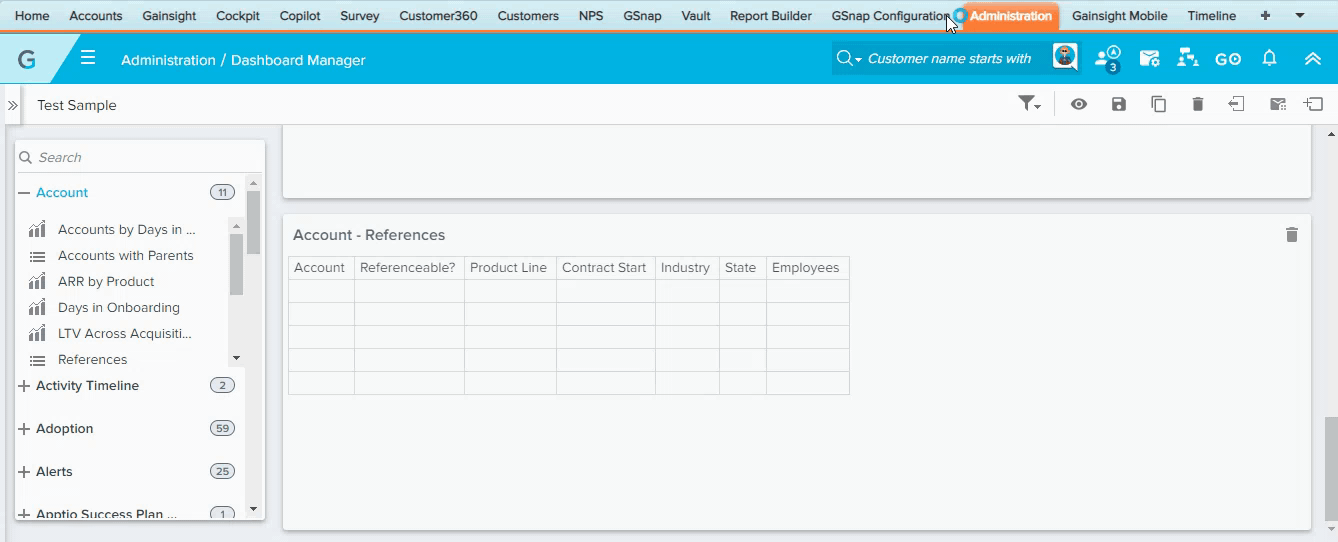Click the email share icon in toolbar
The width and height of the screenshot is (1338, 542).
pyautogui.click(x=1277, y=104)
